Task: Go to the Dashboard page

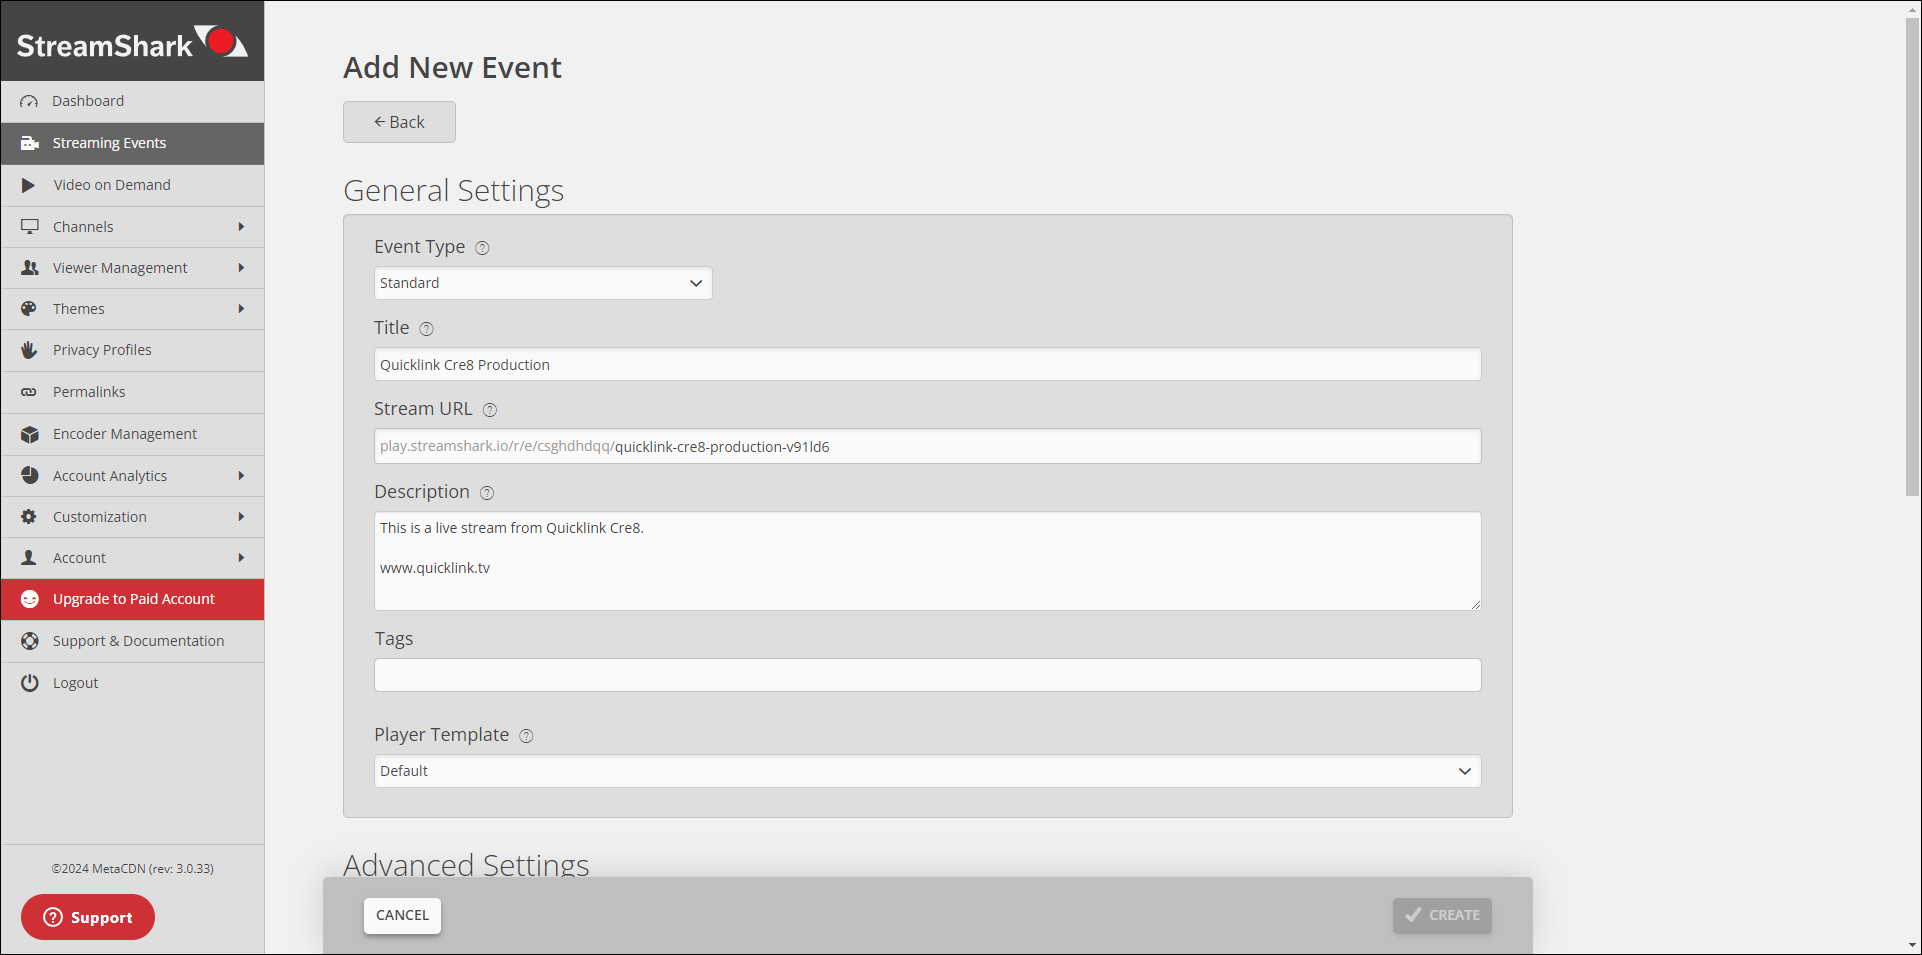Action: tap(88, 101)
